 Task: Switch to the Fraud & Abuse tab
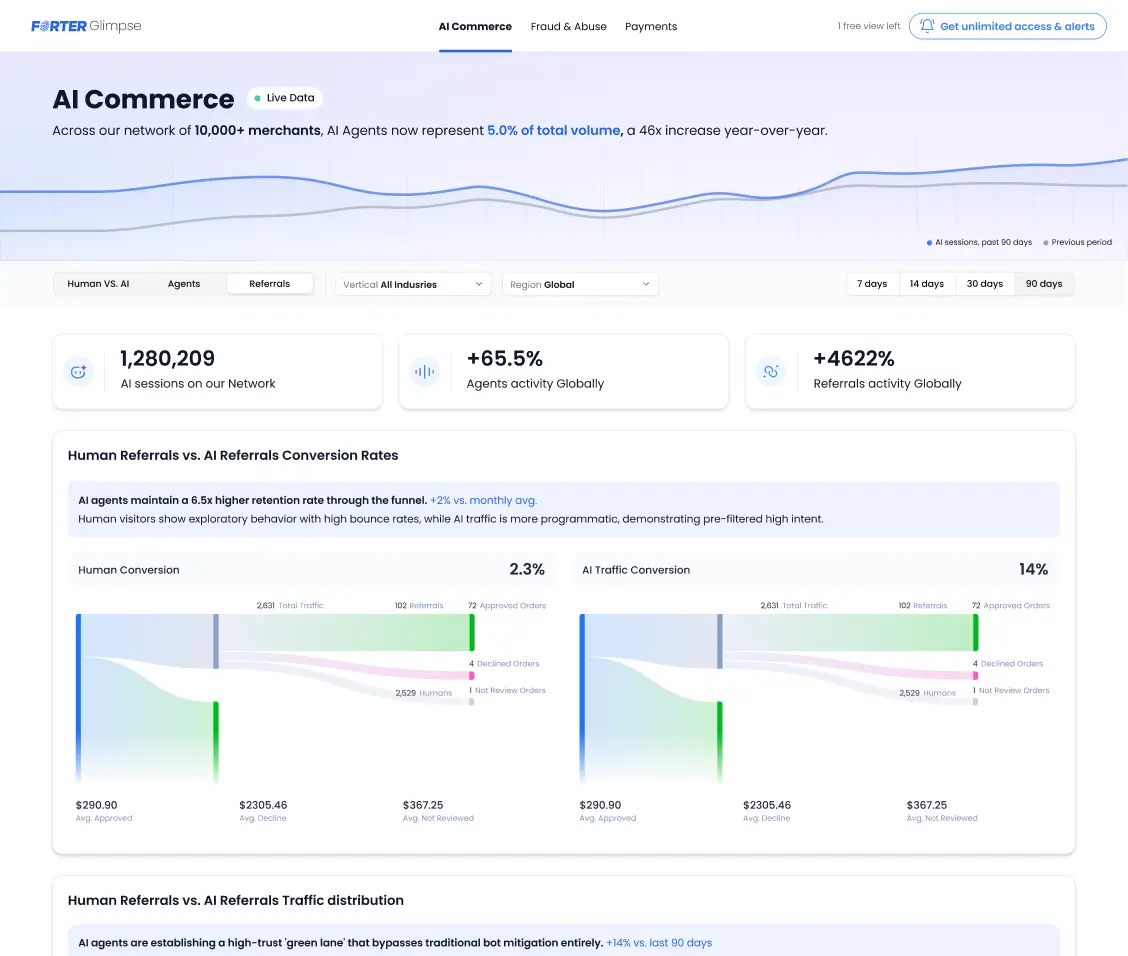(568, 26)
